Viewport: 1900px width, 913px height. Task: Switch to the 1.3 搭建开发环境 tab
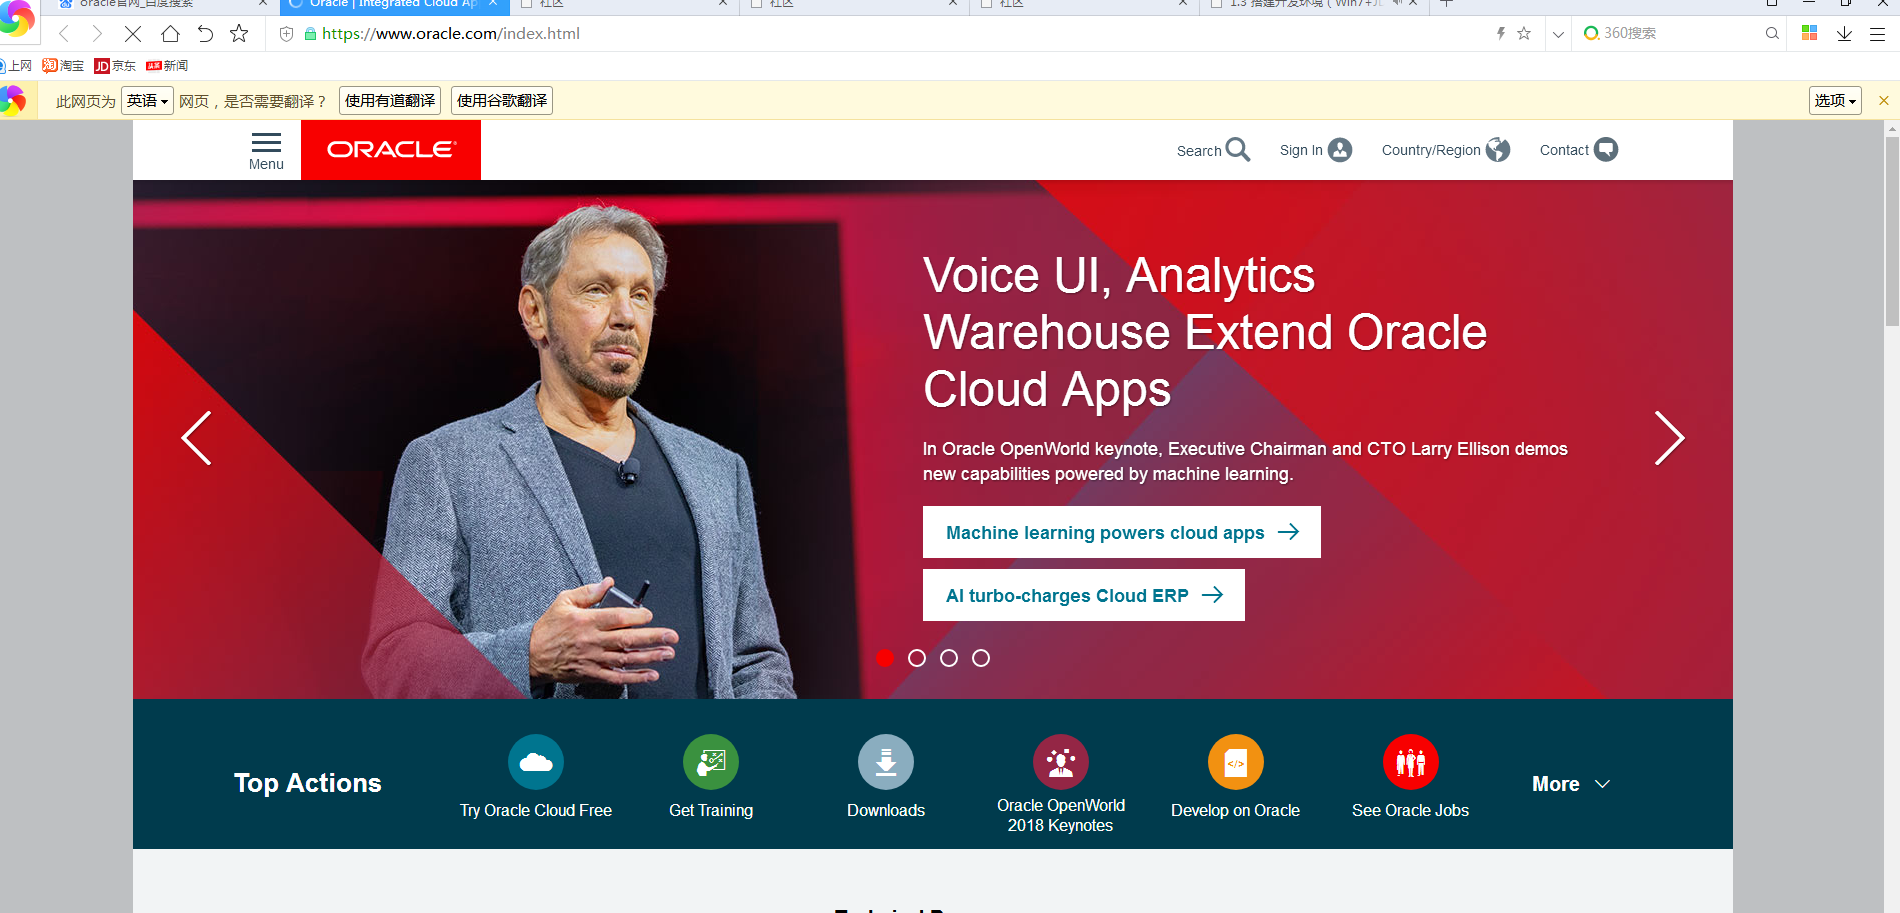(1305, 4)
